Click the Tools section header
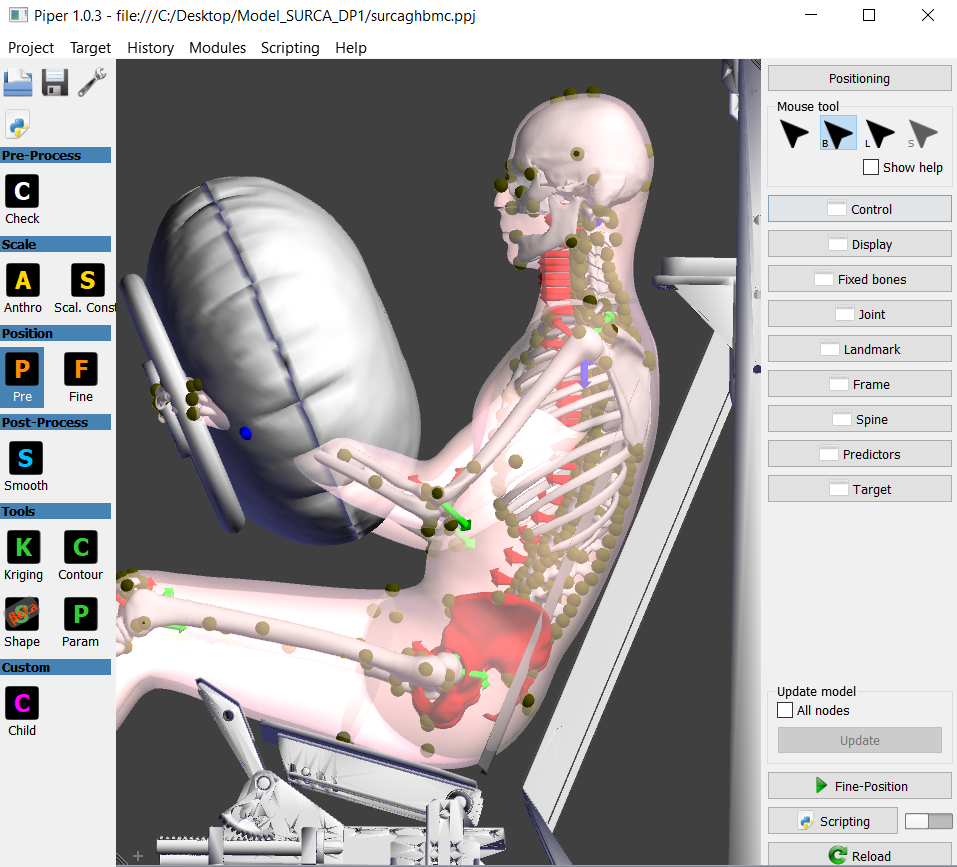The width and height of the screenshot is (957, 867). pos(56,511)
